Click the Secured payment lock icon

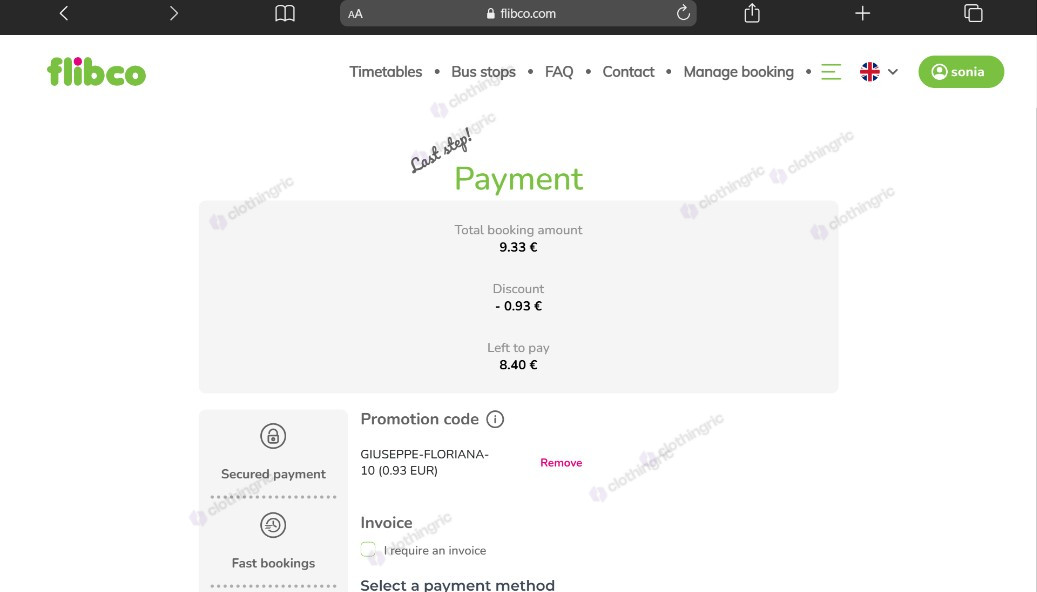pyautogui.click(x=273, y=436)
